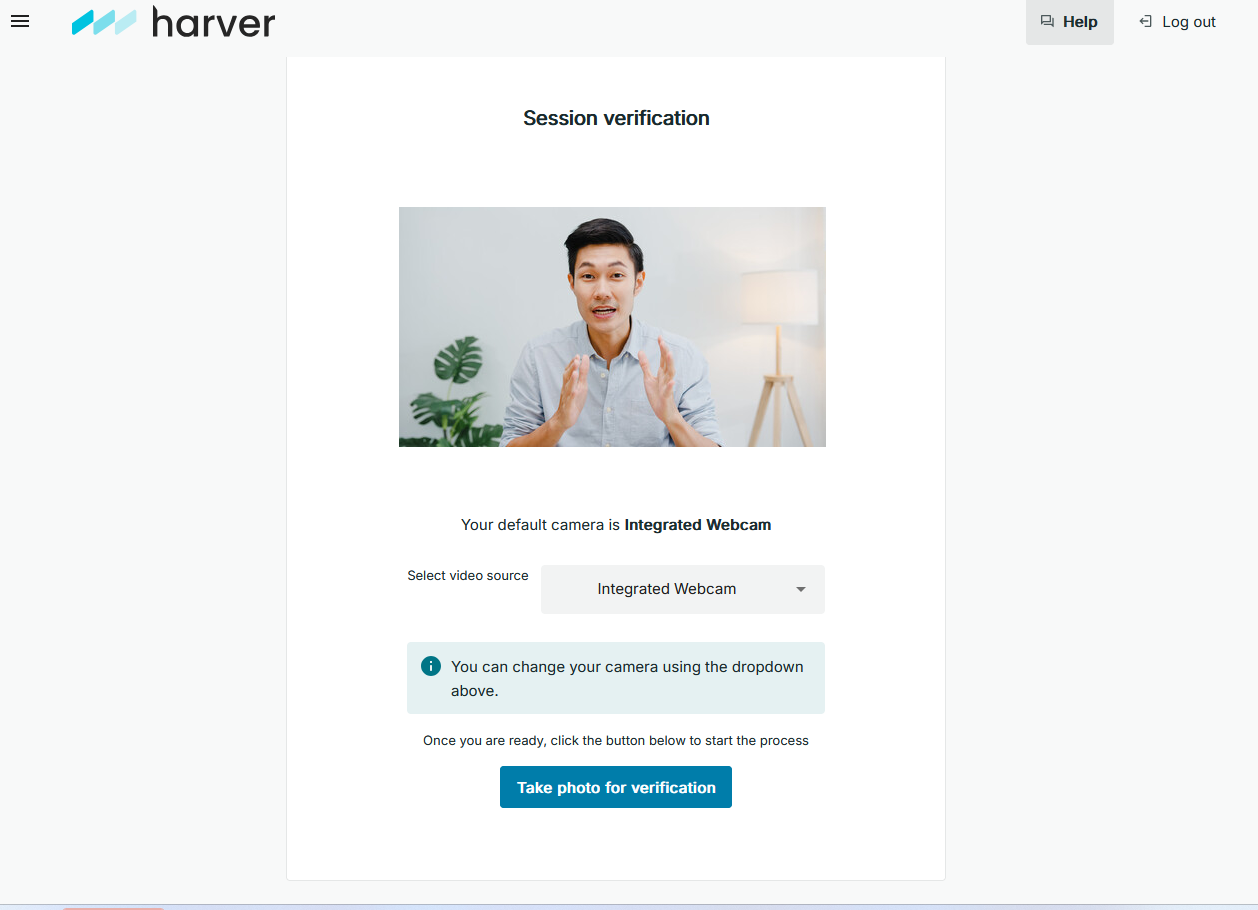The height and width of the screenshot is (910, 1258).
Task: Click the bold camera name above the dropdown
Action: coord(697,525)
